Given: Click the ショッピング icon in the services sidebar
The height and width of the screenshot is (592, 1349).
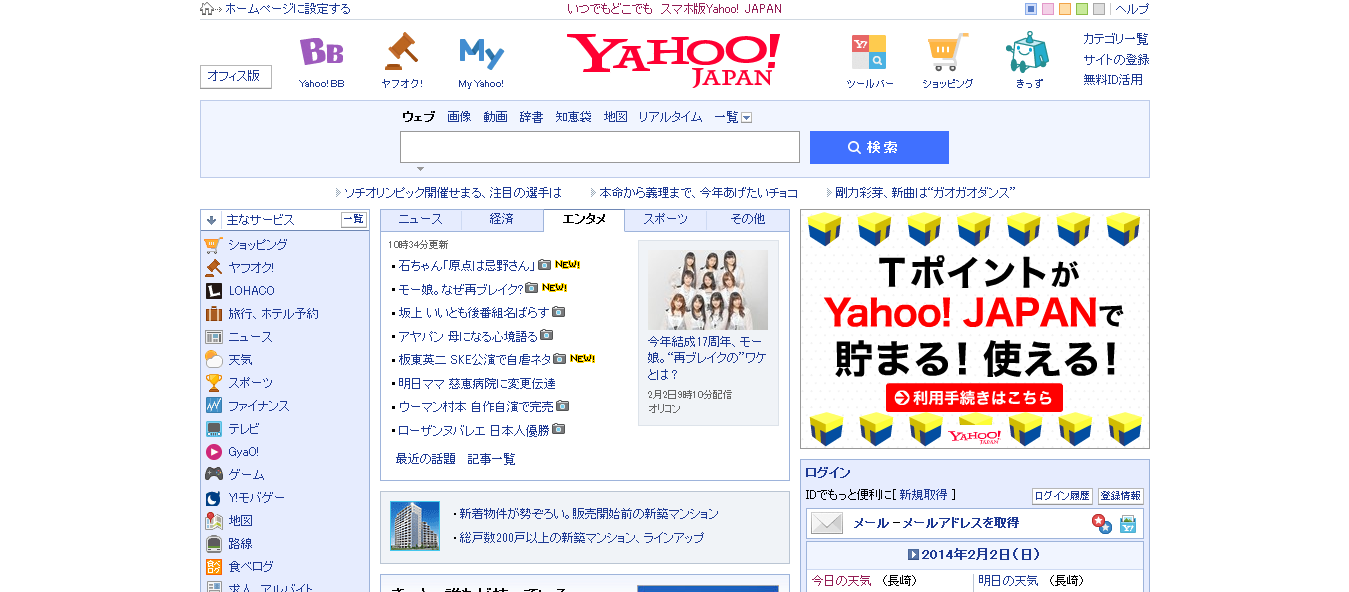Looking at the screenshot, I should (x=213, y=245).
